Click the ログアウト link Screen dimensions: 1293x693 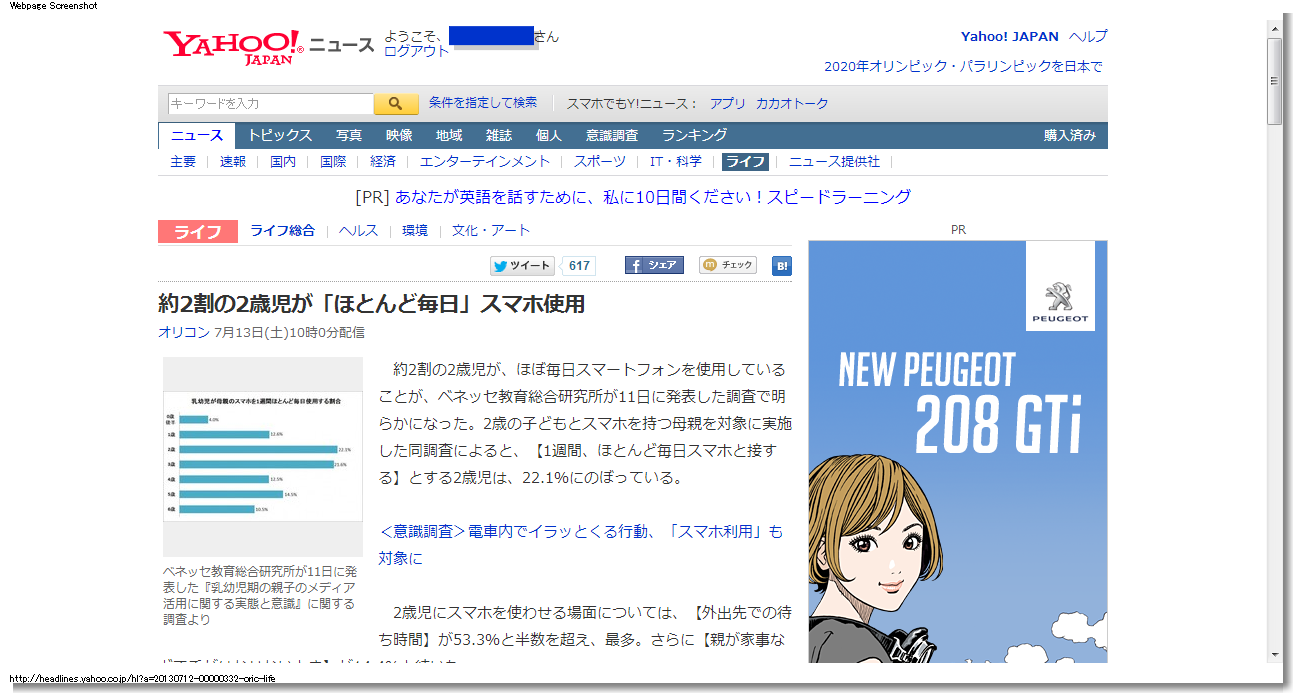416,51
